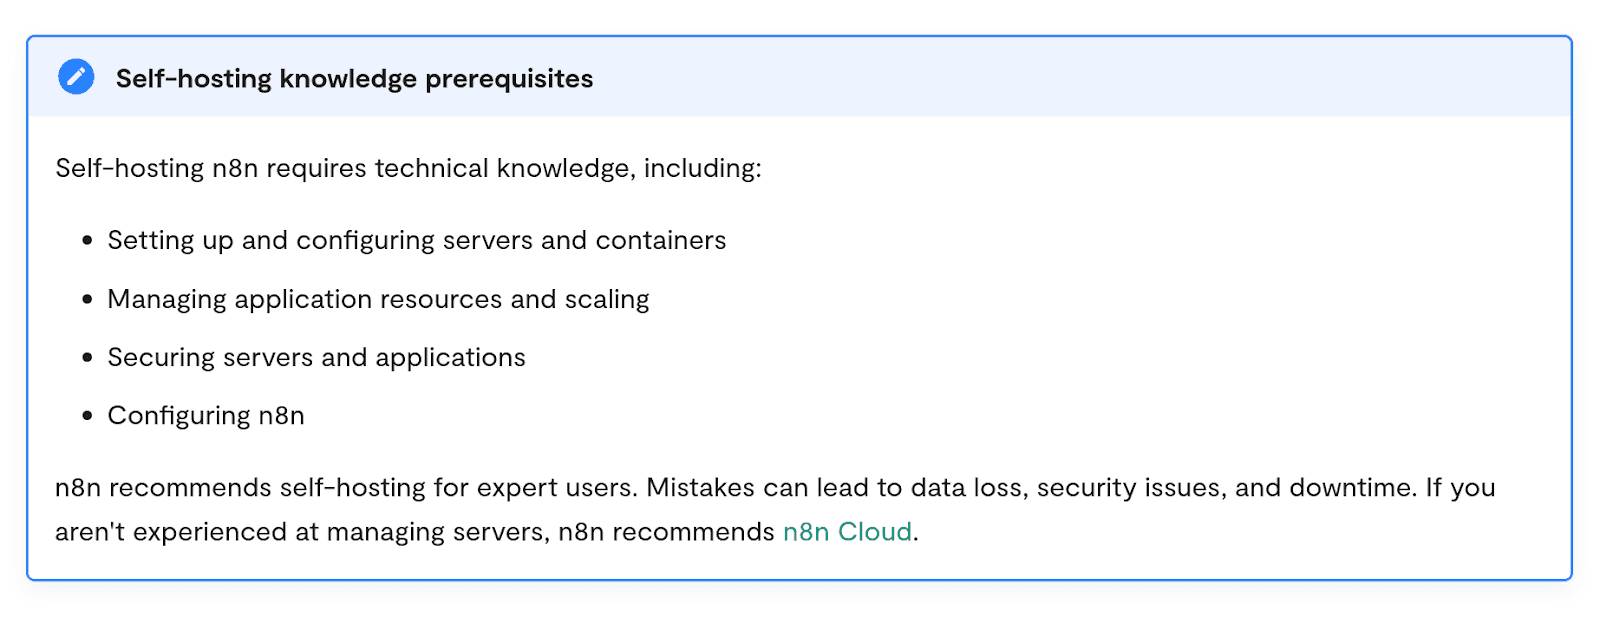Click the bullet dot before "Configuring n8n"
This screenshot has width=1600, height=624.
point(88,416)
